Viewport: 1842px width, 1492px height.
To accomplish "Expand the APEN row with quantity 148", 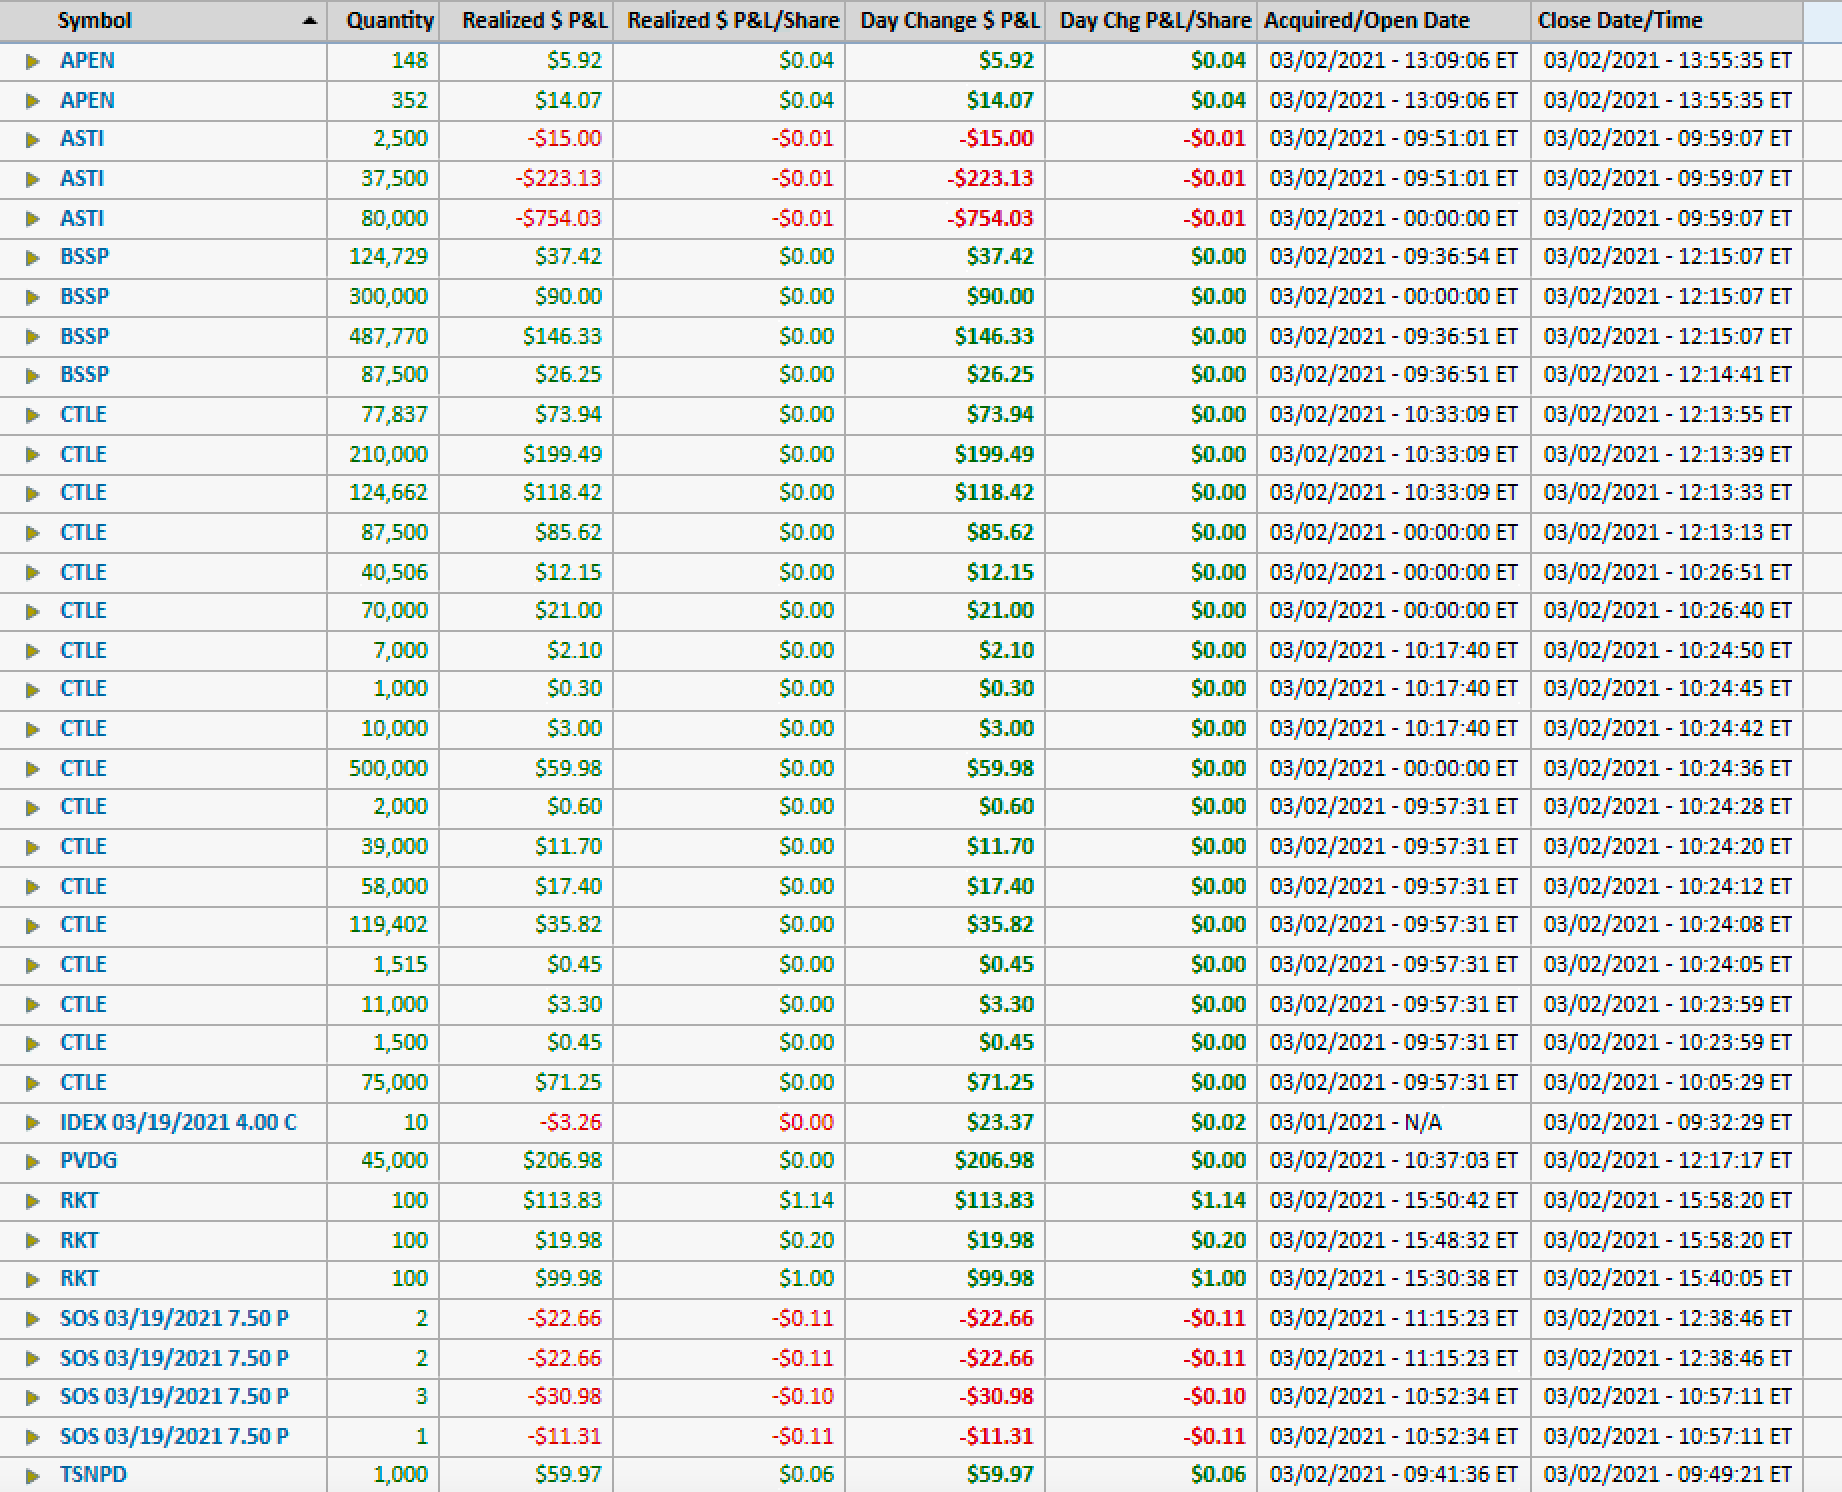I will pyautogui.click(x=33, y=61).
